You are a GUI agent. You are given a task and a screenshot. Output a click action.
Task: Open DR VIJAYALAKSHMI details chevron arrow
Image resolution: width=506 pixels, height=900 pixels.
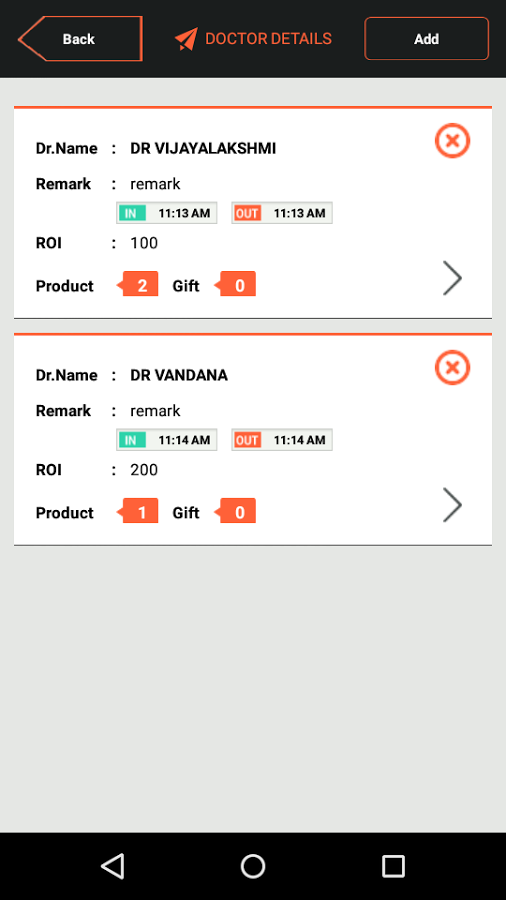[x=452, y=278]
